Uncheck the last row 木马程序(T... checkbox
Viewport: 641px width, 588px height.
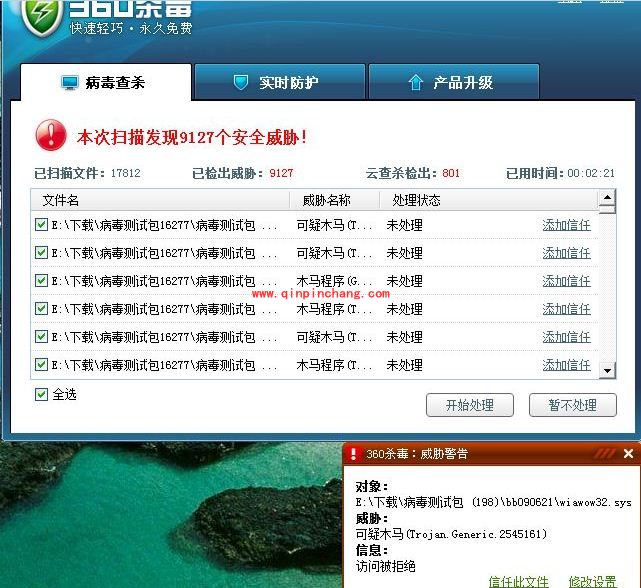pyautogui.click(x=41, y=364)
